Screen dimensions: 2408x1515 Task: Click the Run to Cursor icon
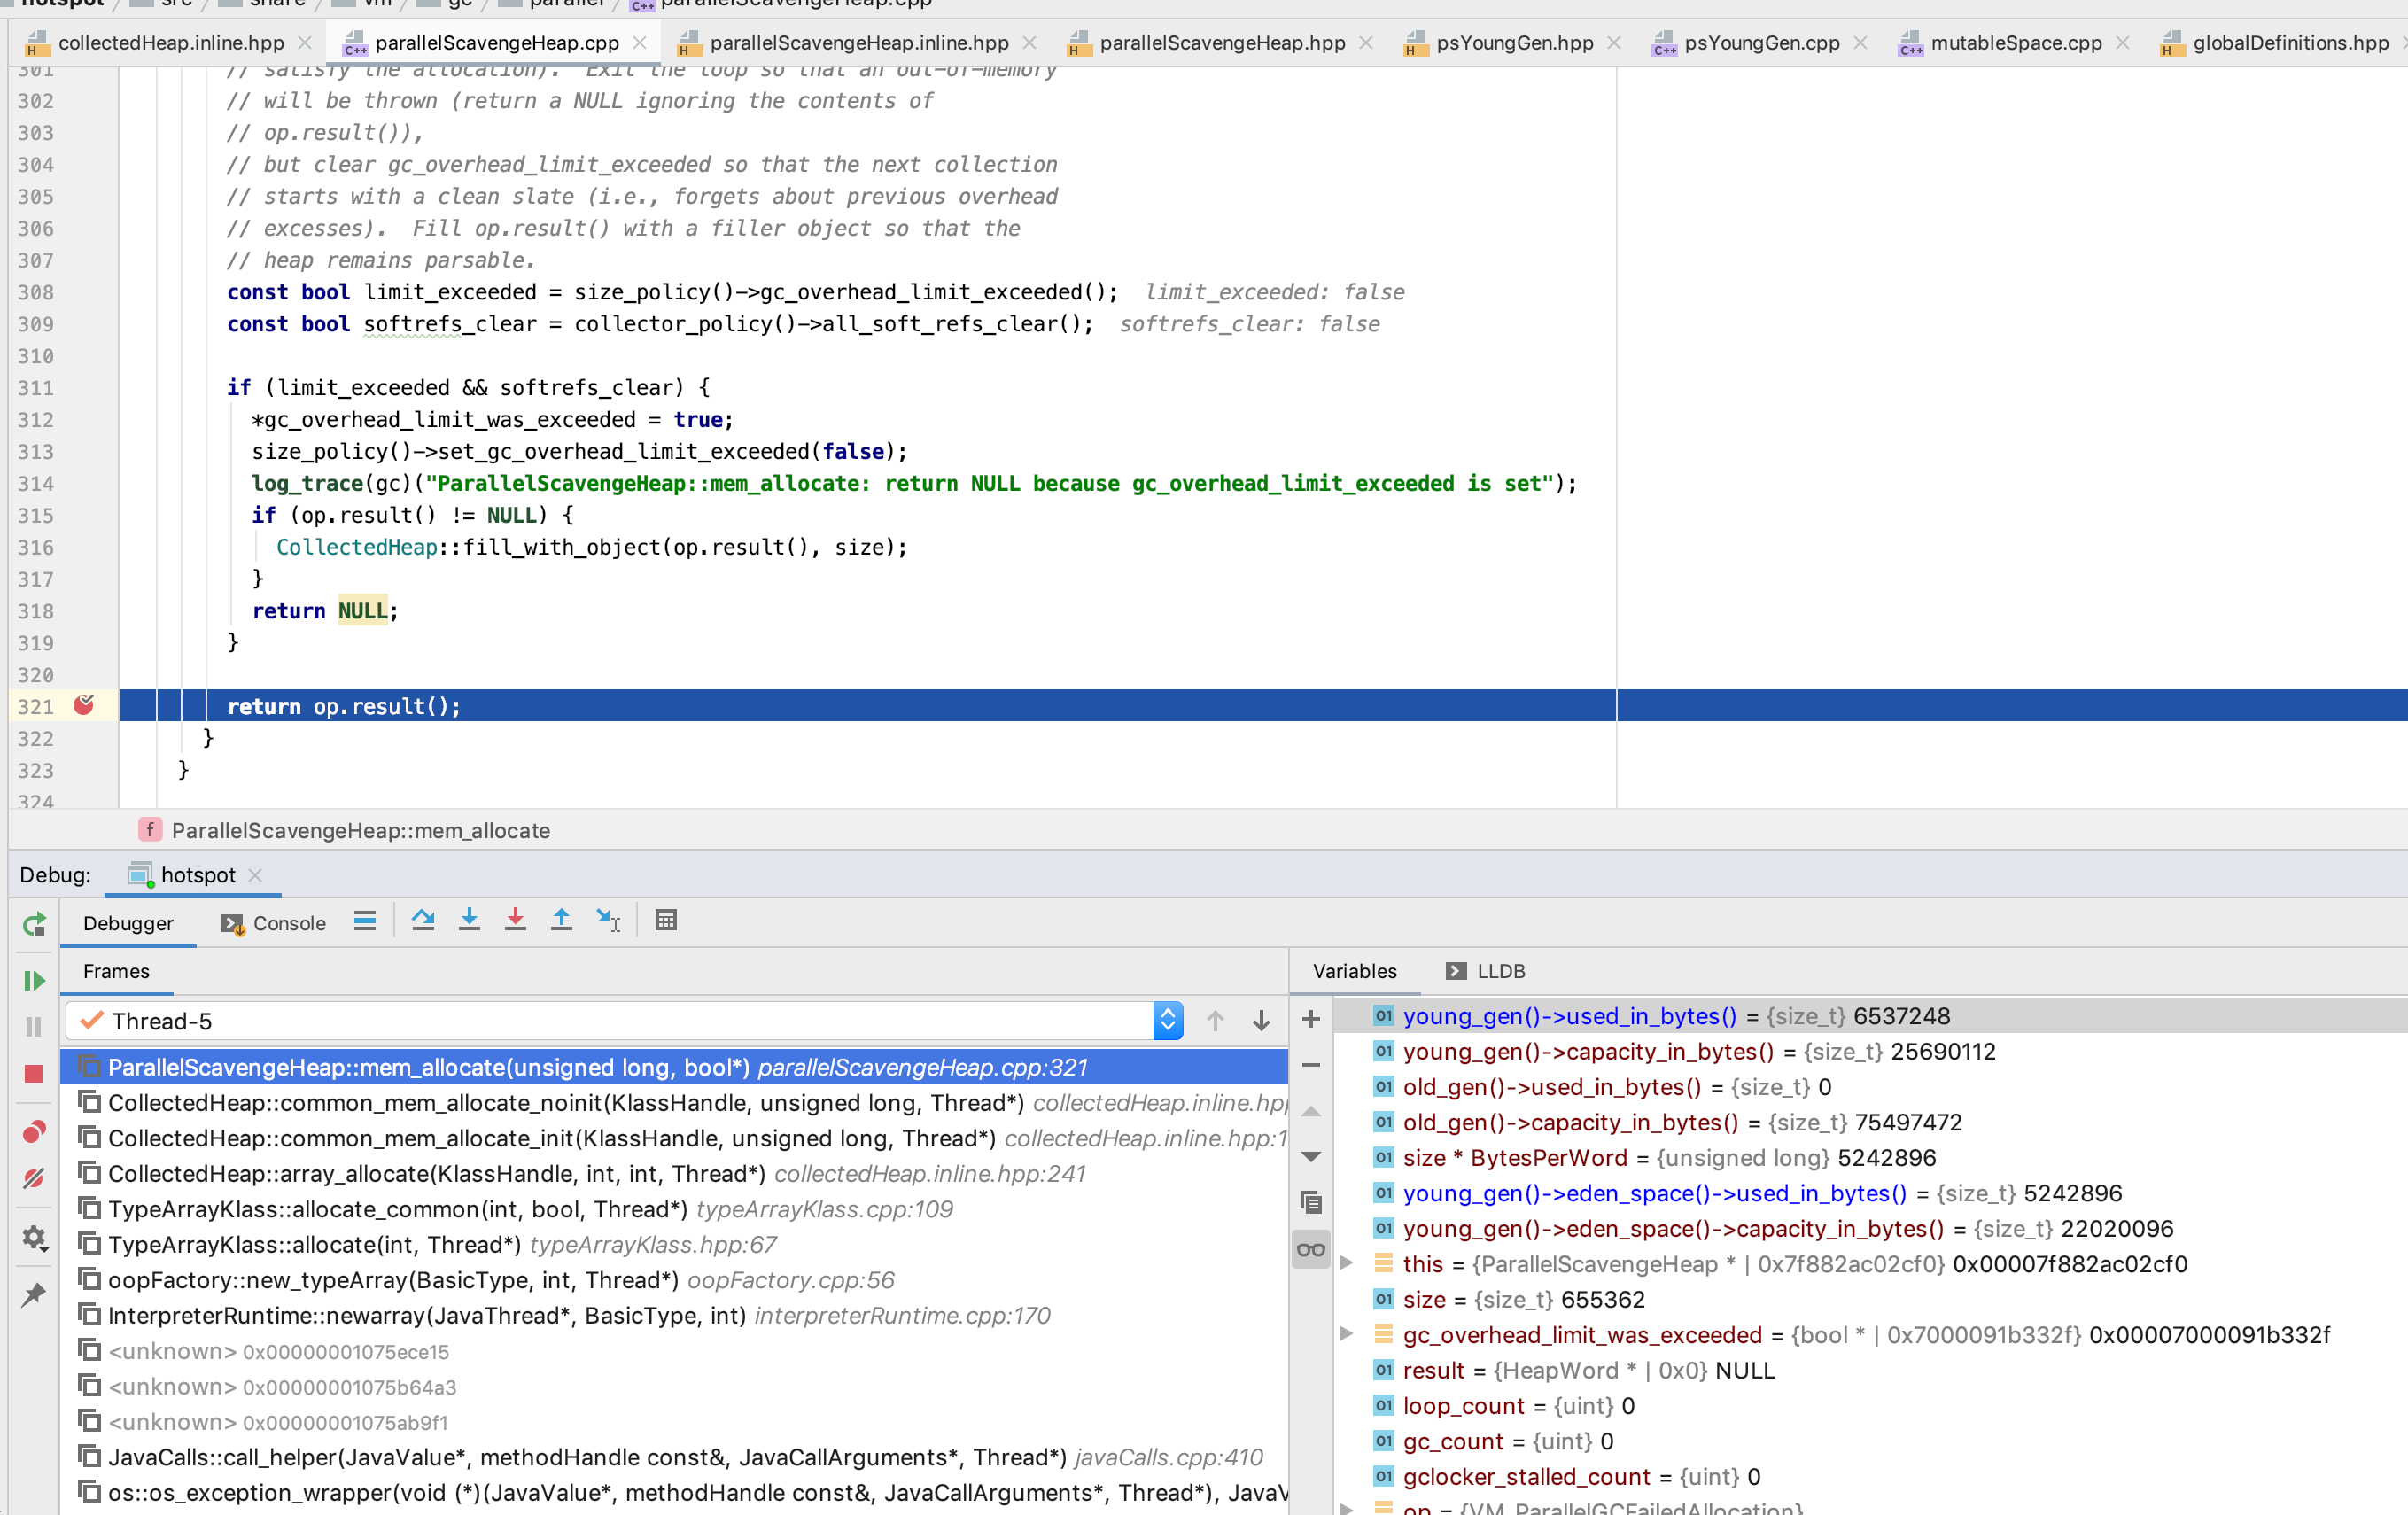[608, 920]
